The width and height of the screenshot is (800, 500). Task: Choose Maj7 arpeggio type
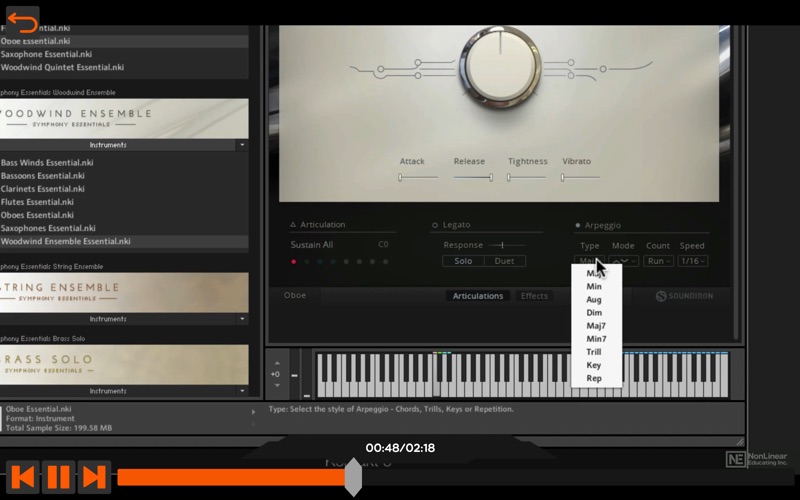tap(596, 326)
